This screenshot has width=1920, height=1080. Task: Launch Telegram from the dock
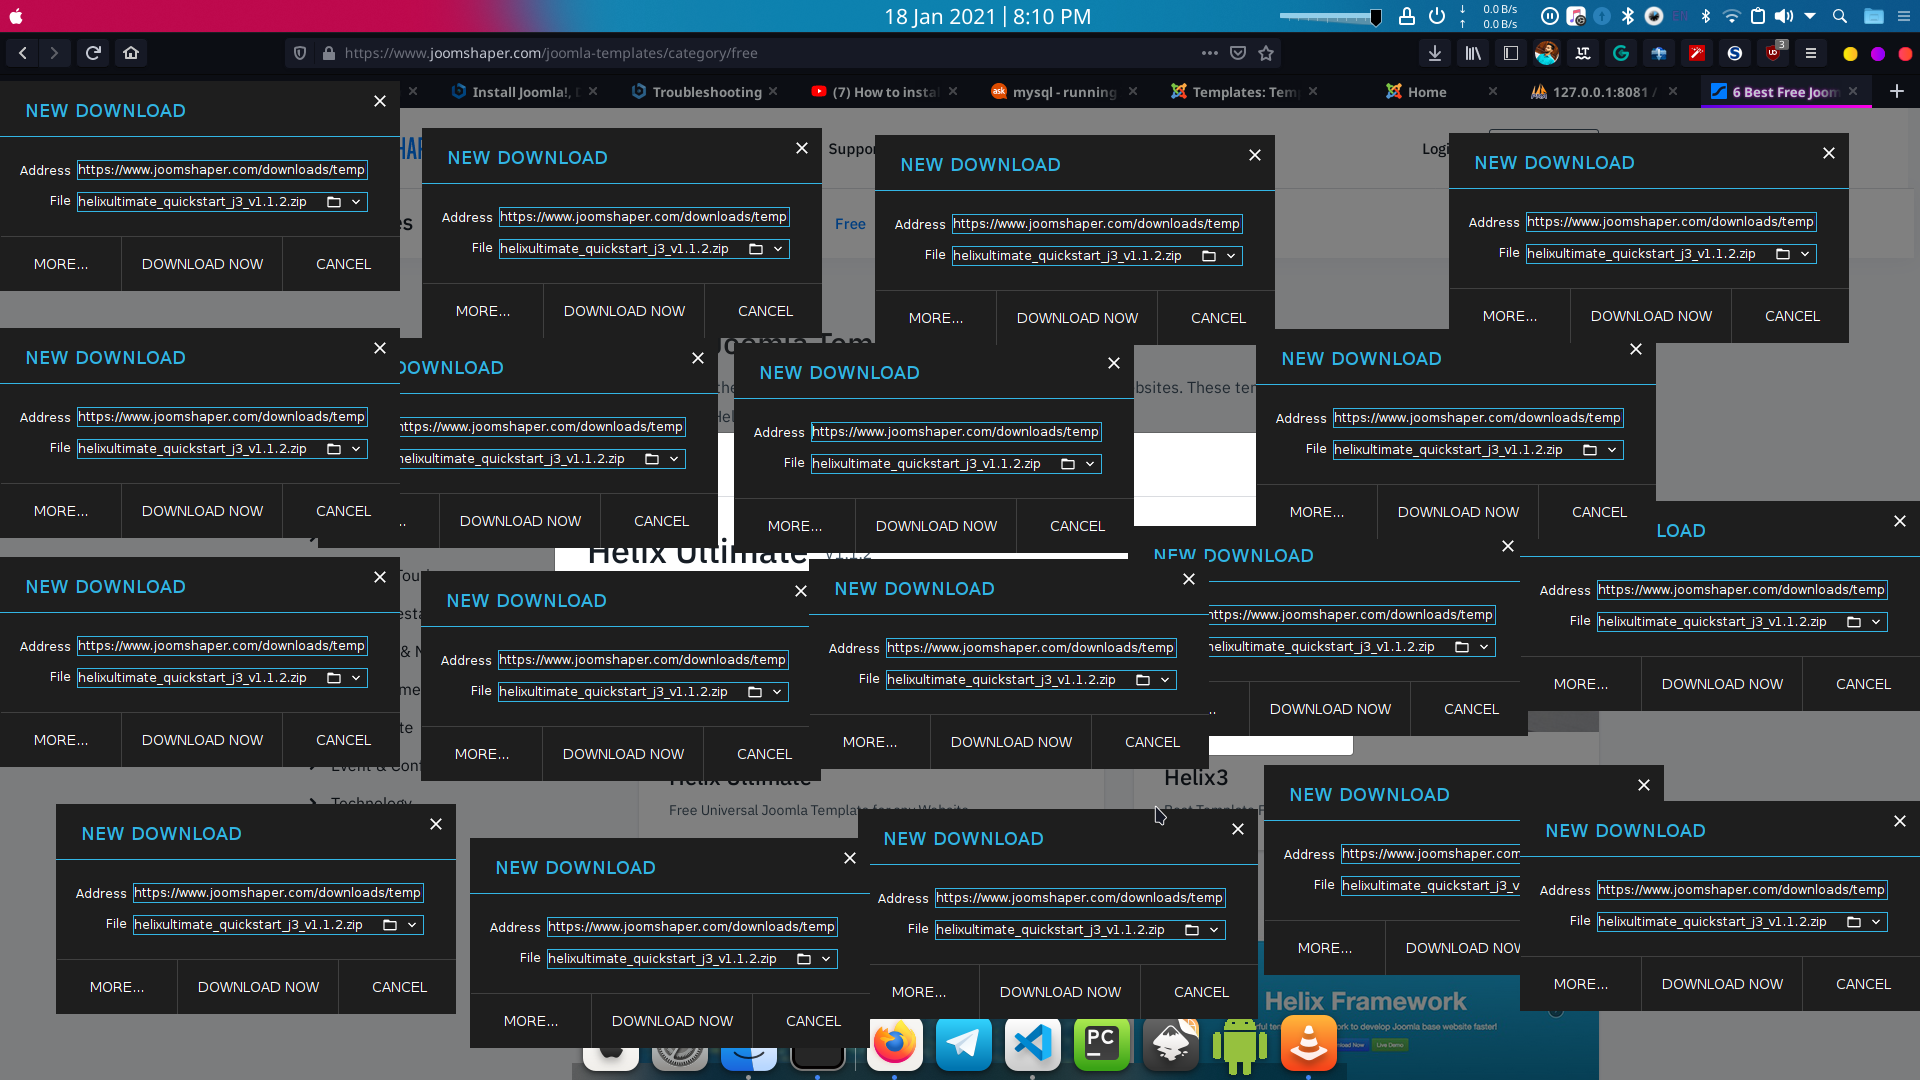[963, 1045]
